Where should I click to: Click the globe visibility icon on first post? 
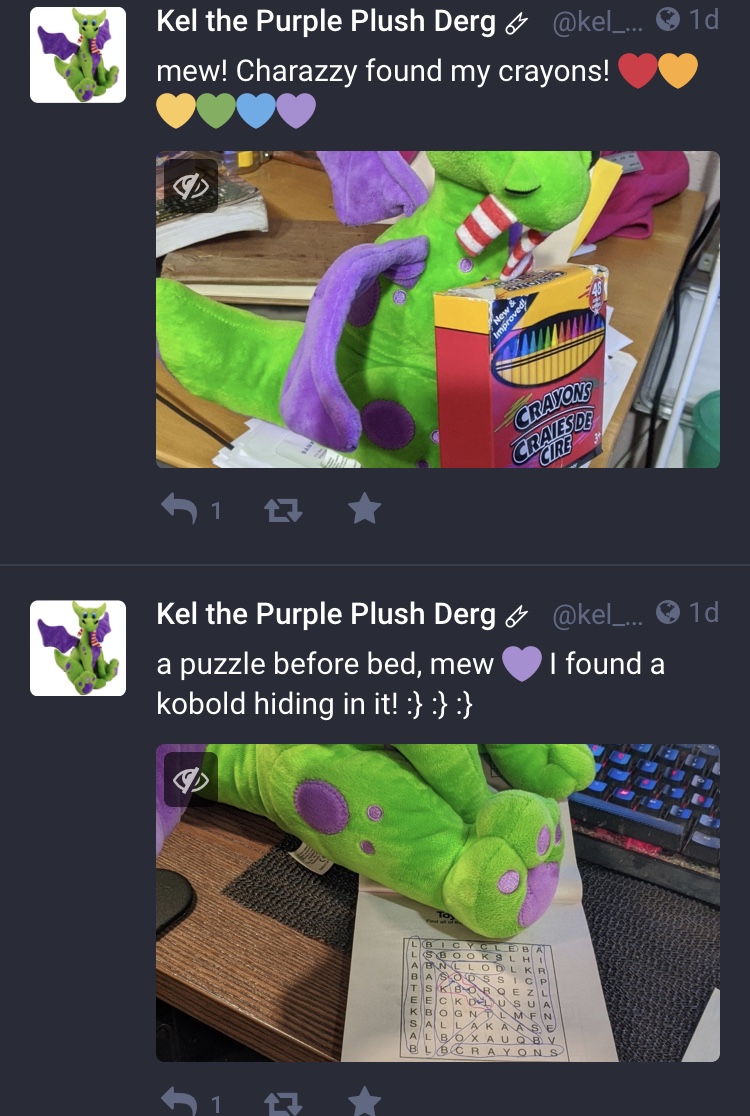coord(667,20)
